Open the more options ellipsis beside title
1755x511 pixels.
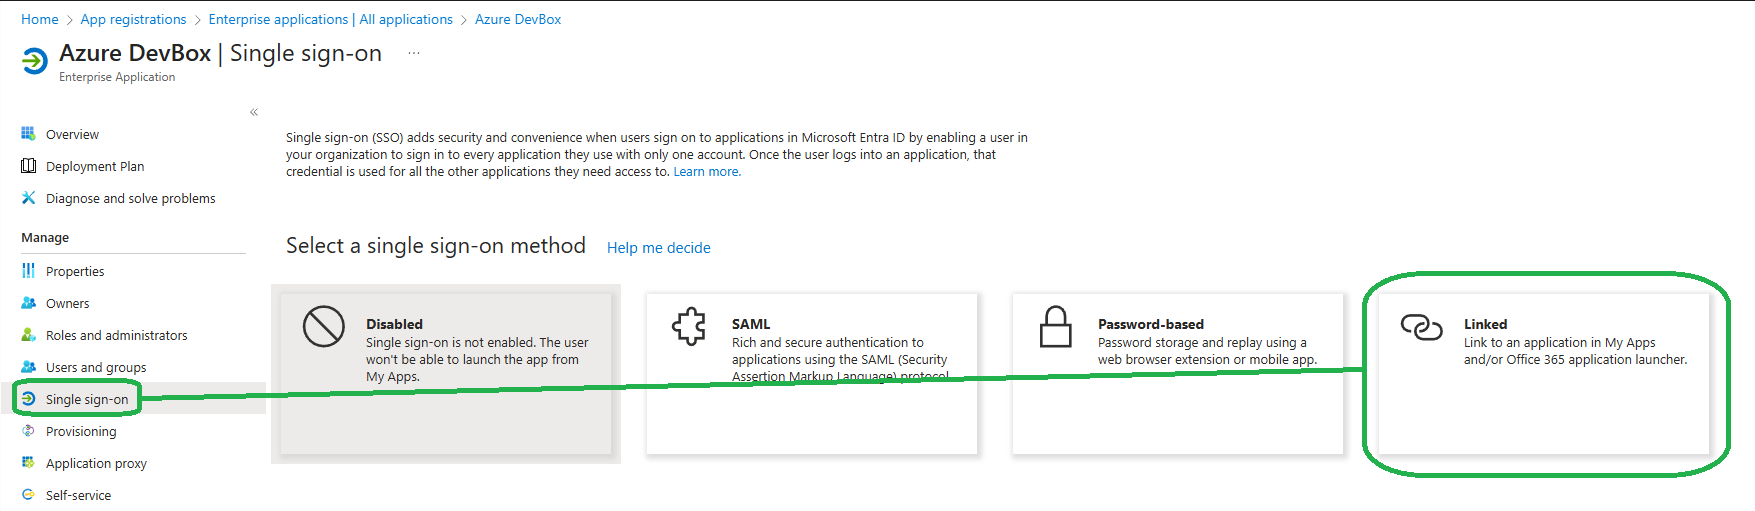pyautogui.click(x=414, y=53)
